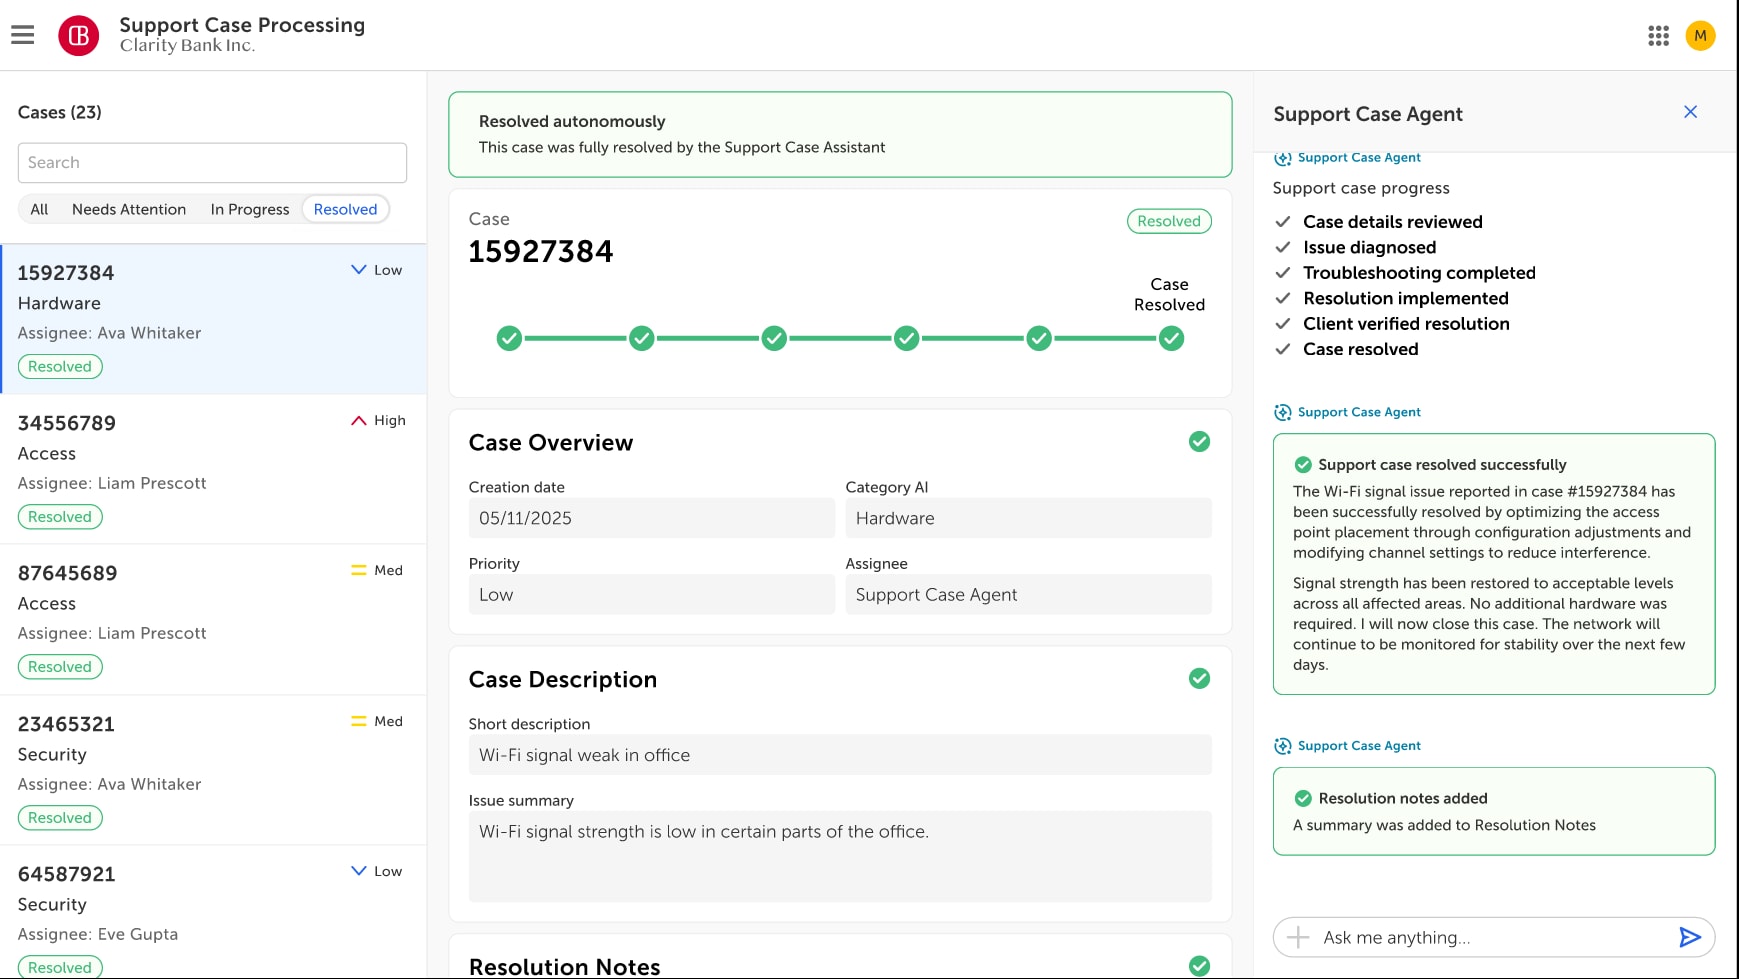Close the Support Case Agent panel
Screen dimensions: 1739x979
(x=1690, y=112)
